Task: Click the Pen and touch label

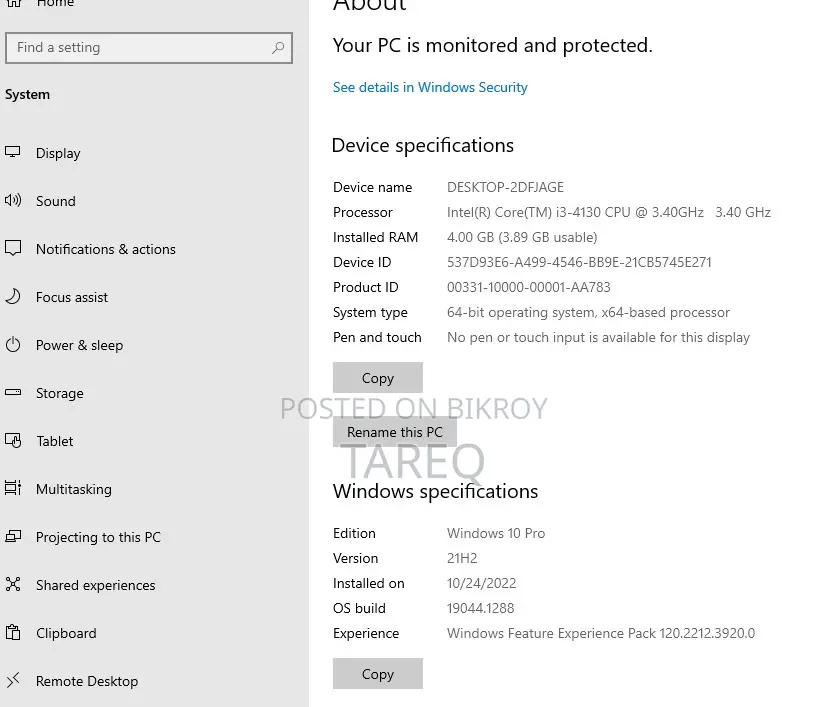Action: click(377, 337)
